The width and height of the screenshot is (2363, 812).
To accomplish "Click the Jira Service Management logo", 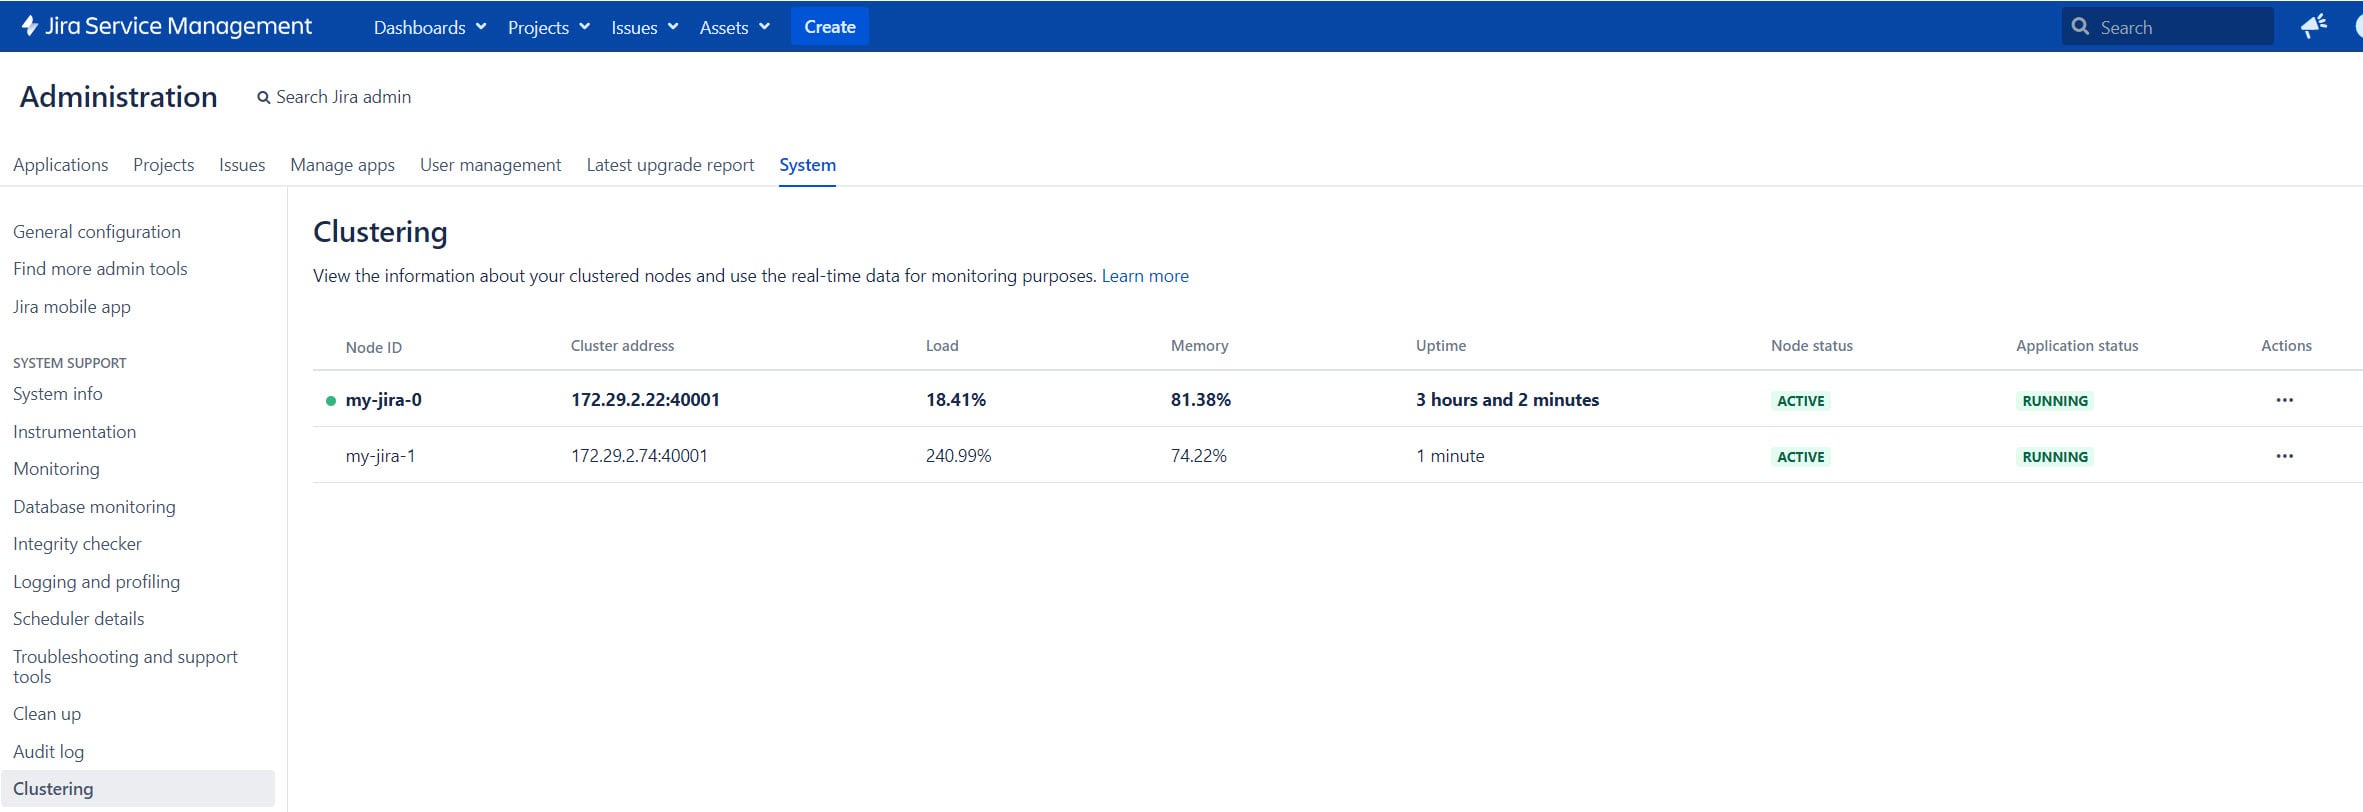I will tap(166, 26).
